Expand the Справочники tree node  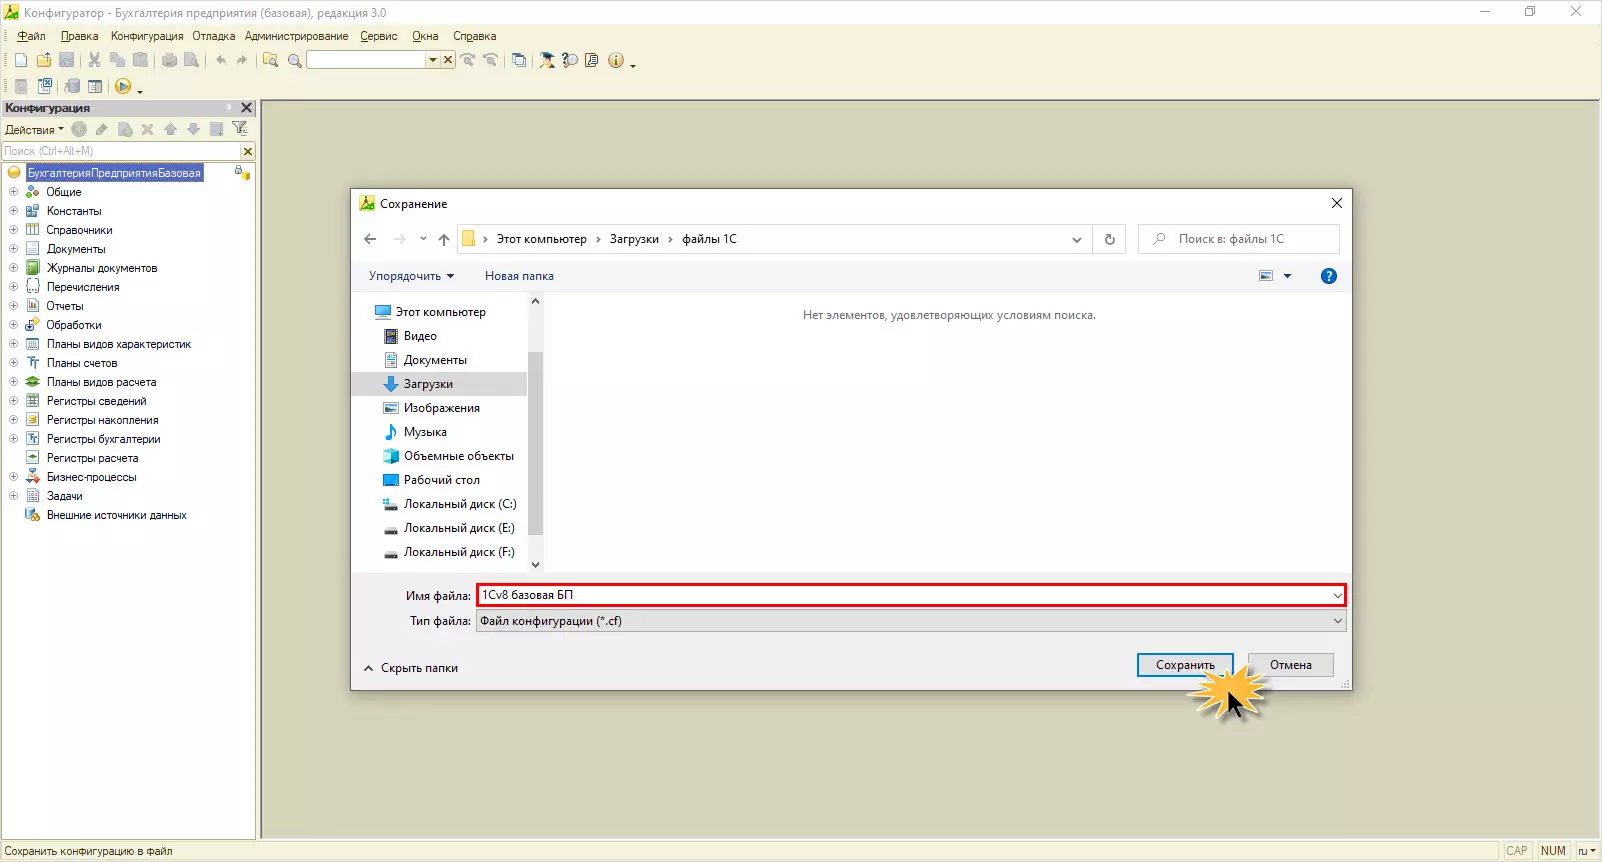point(13,230)
